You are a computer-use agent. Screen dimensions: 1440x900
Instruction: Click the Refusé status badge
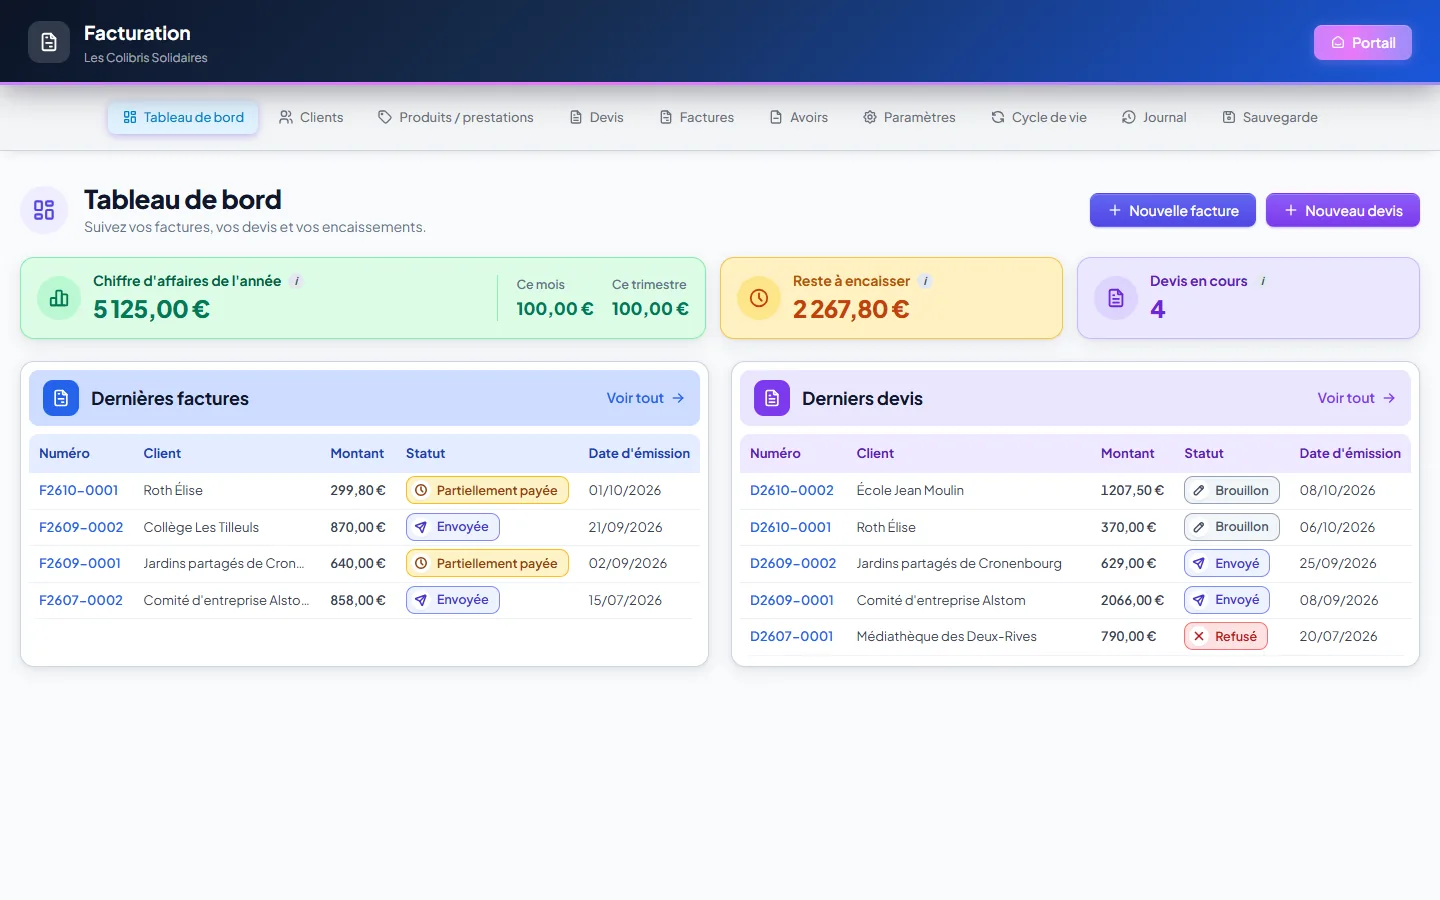point(1226,636)
